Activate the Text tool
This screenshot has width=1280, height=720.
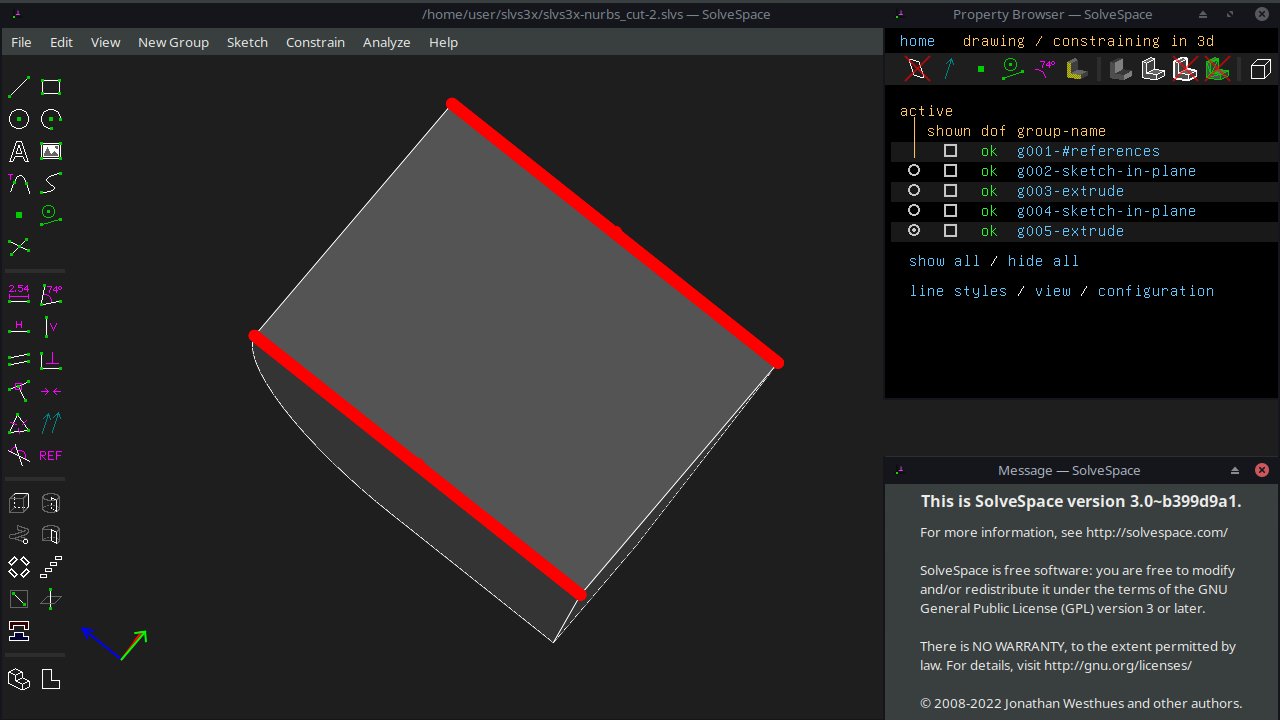coord(18,150)
